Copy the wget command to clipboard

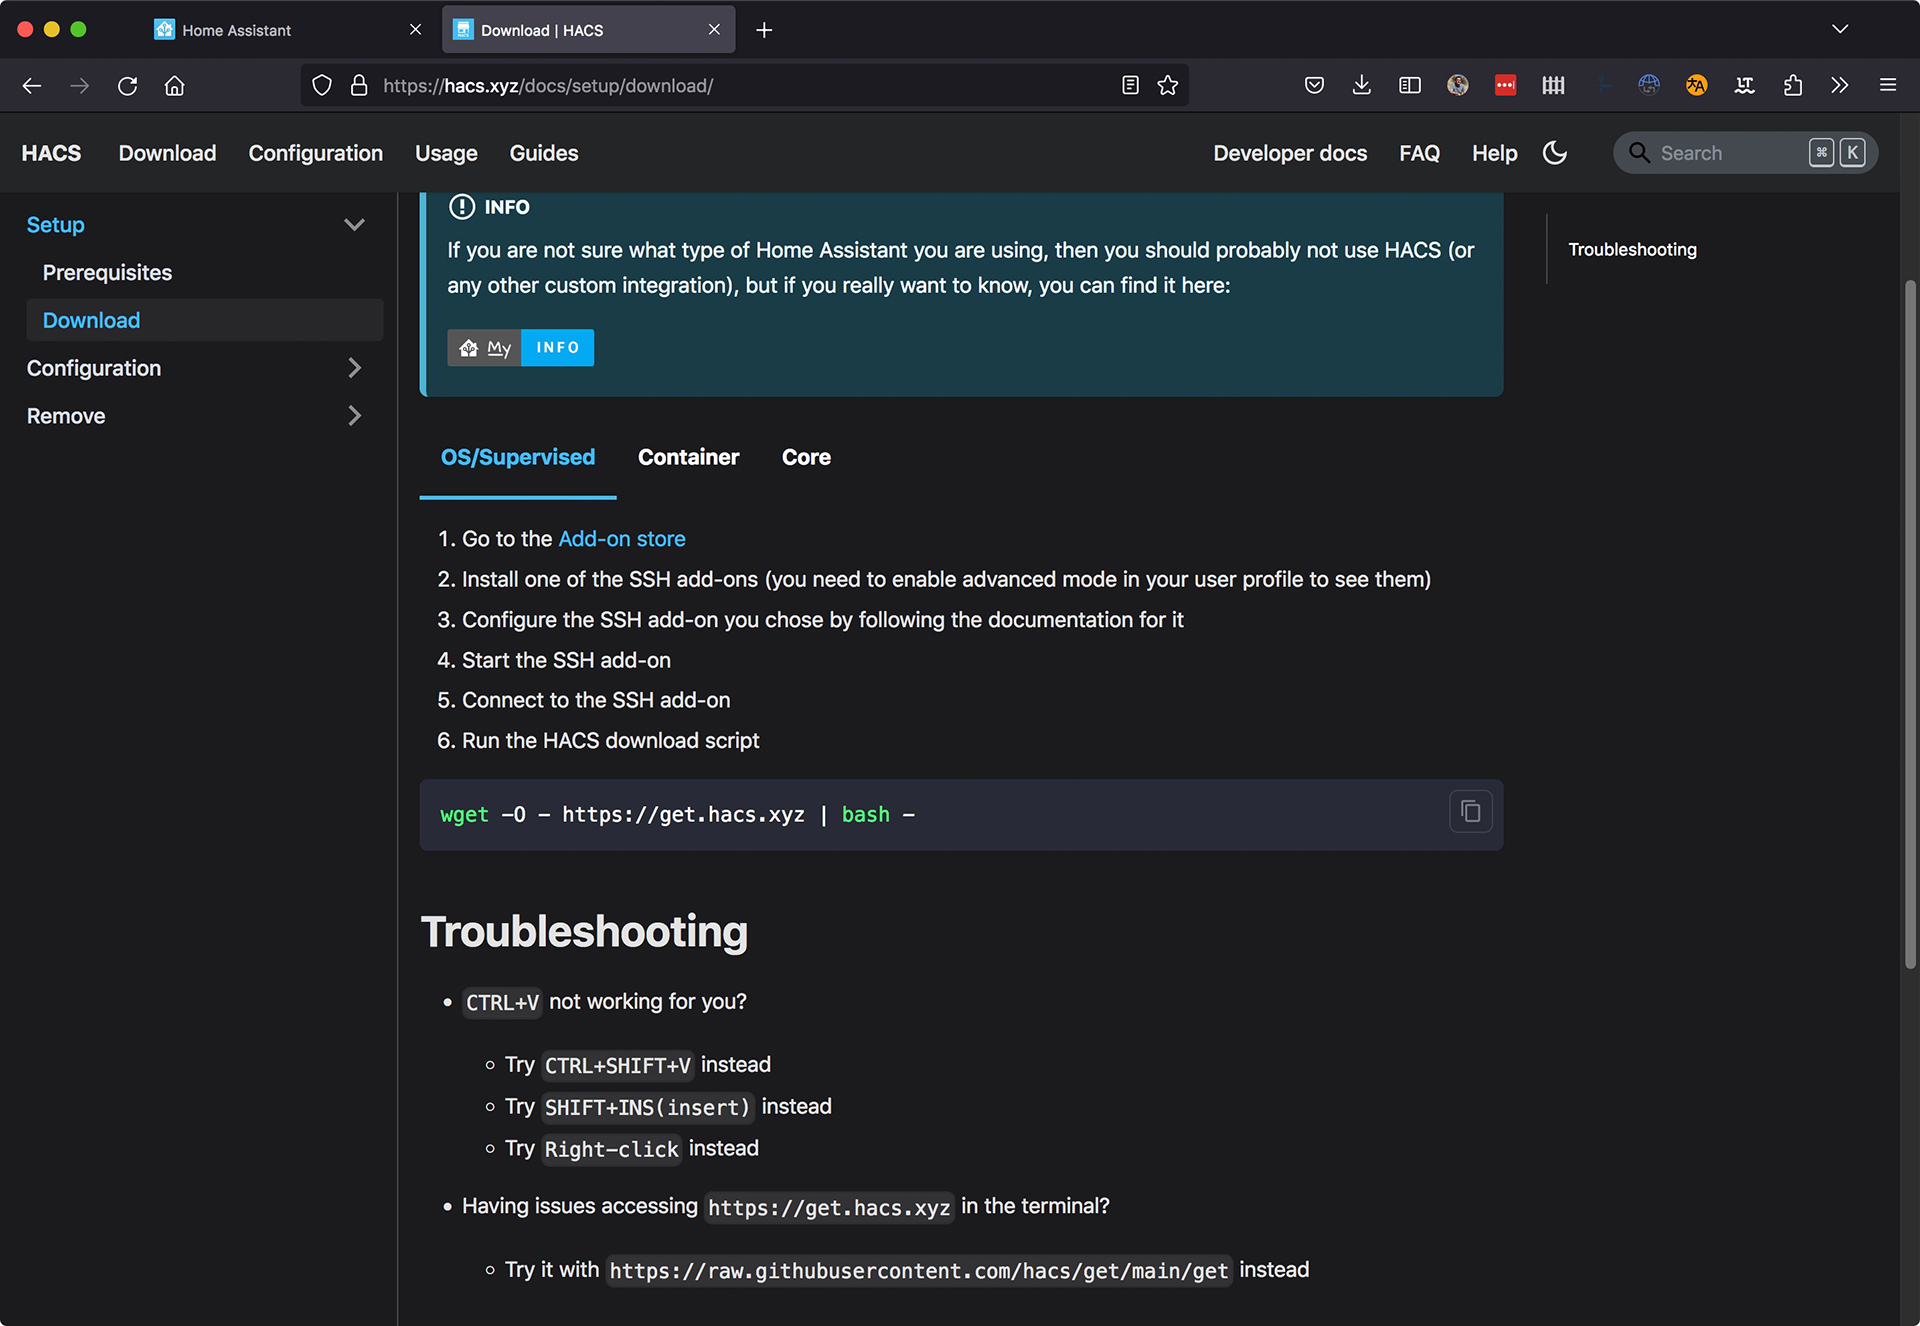click(1470, 812)
